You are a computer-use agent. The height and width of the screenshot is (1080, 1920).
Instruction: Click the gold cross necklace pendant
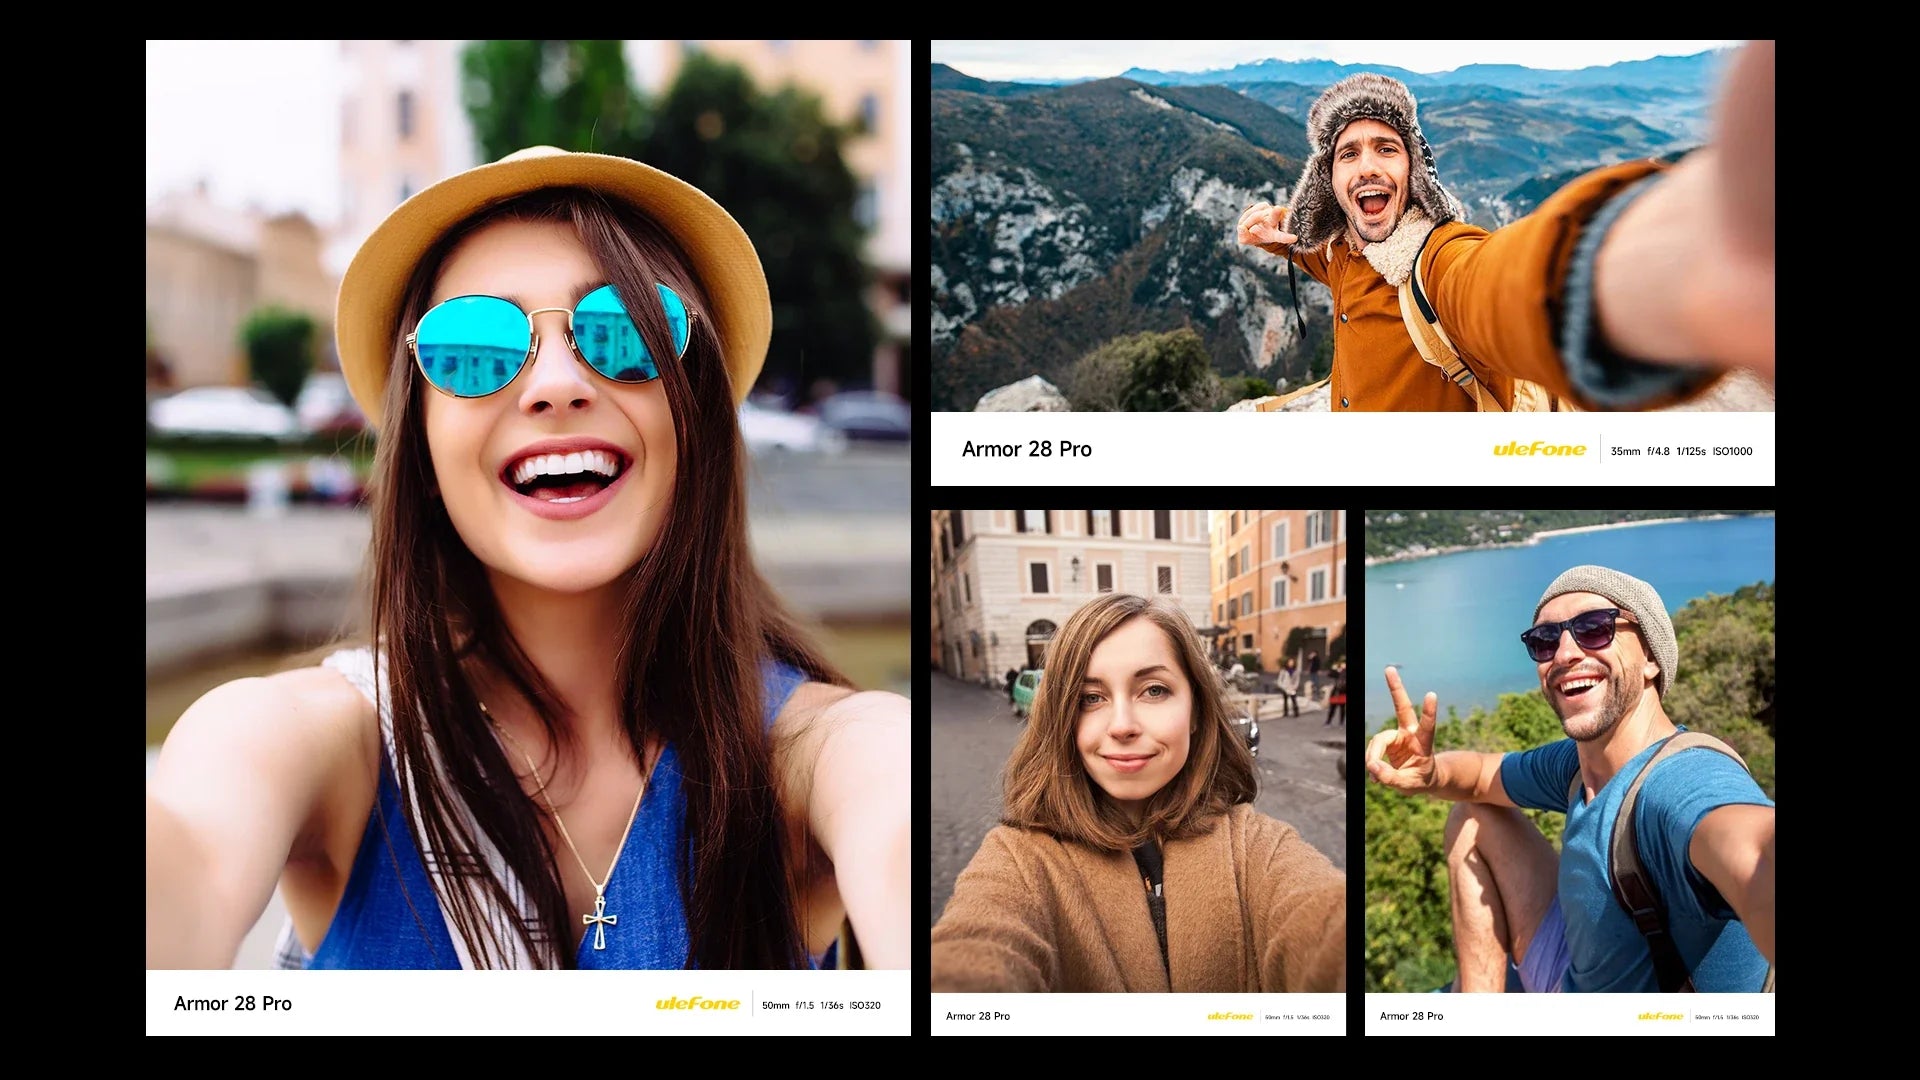pos(599,920)
